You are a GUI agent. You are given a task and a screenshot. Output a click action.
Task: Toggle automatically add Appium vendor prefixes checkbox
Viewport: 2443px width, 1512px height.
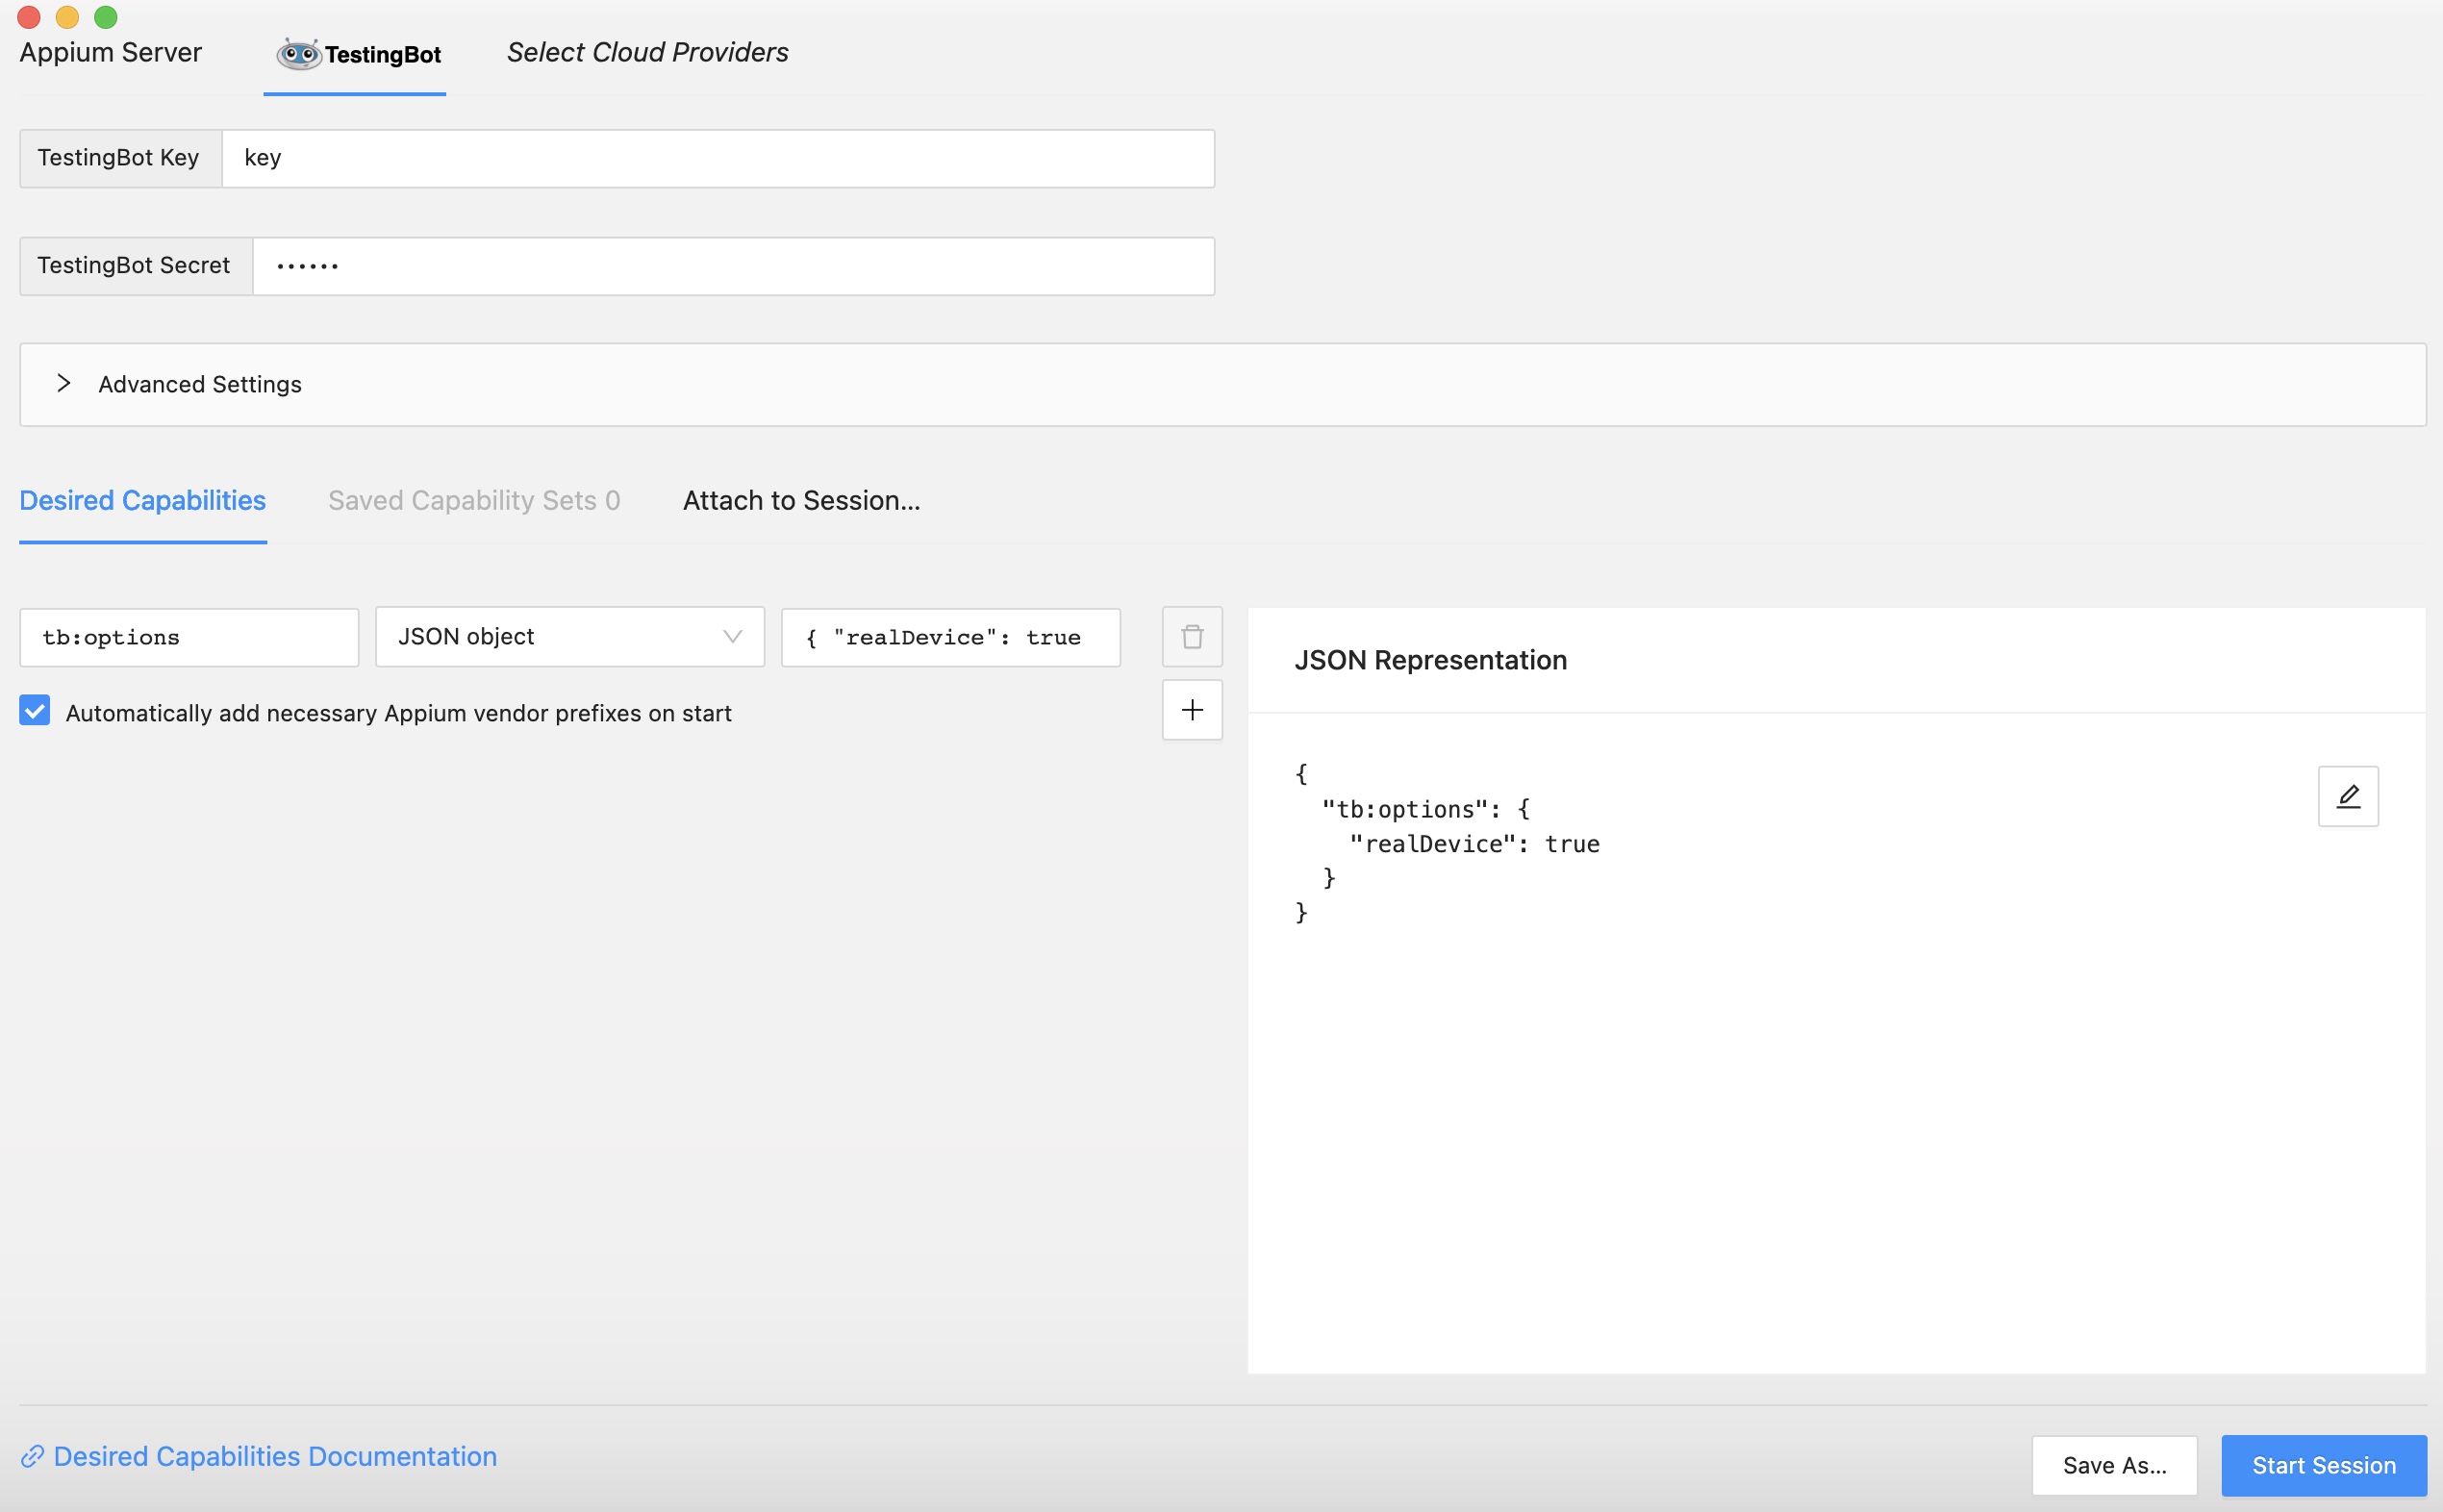tap(35, 711)
